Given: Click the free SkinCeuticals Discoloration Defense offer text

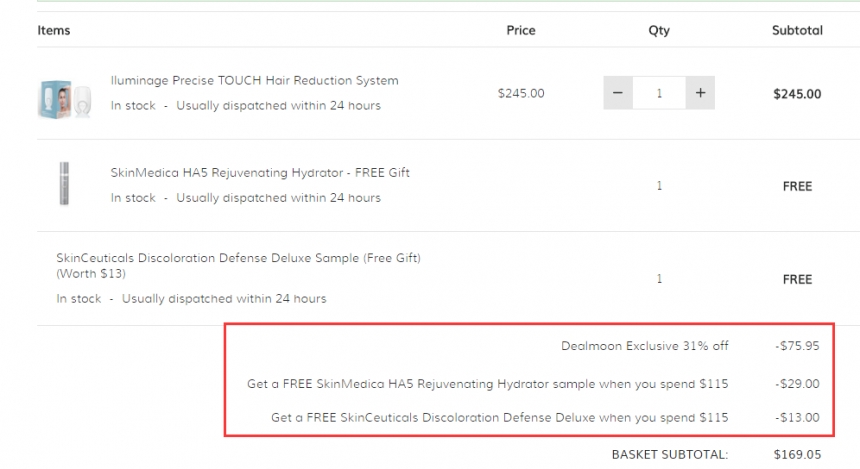Looking at the screenshot, I should pyautogui.click(x=499, y=417).
